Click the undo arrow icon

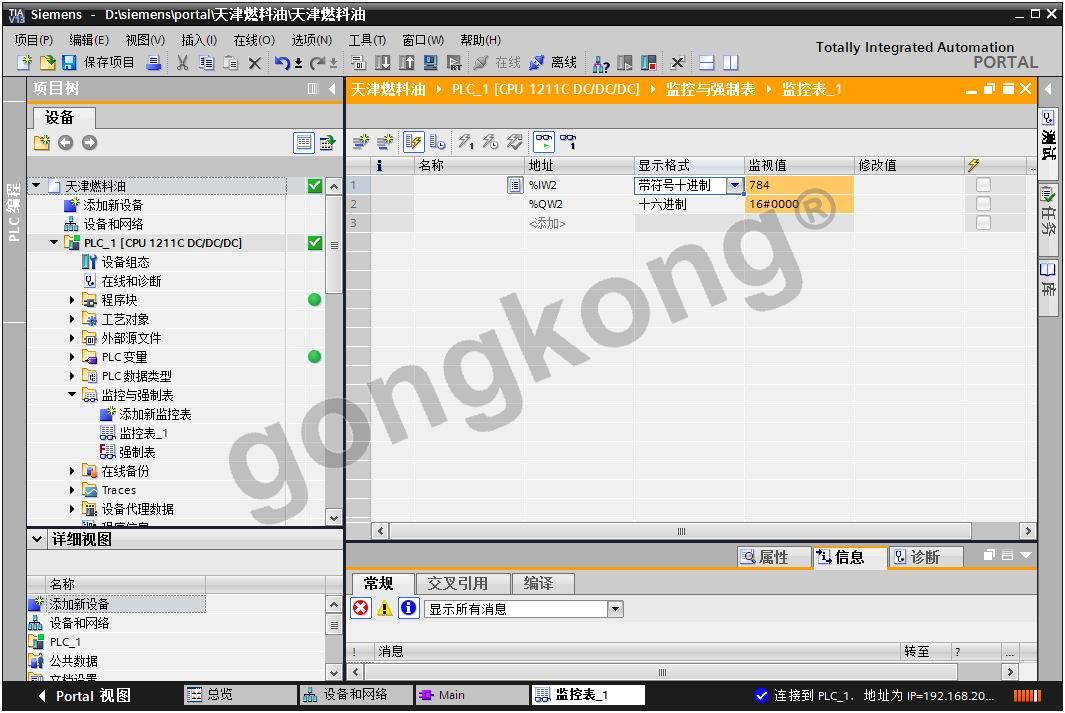pyautogui.click(x=281, y=63)
